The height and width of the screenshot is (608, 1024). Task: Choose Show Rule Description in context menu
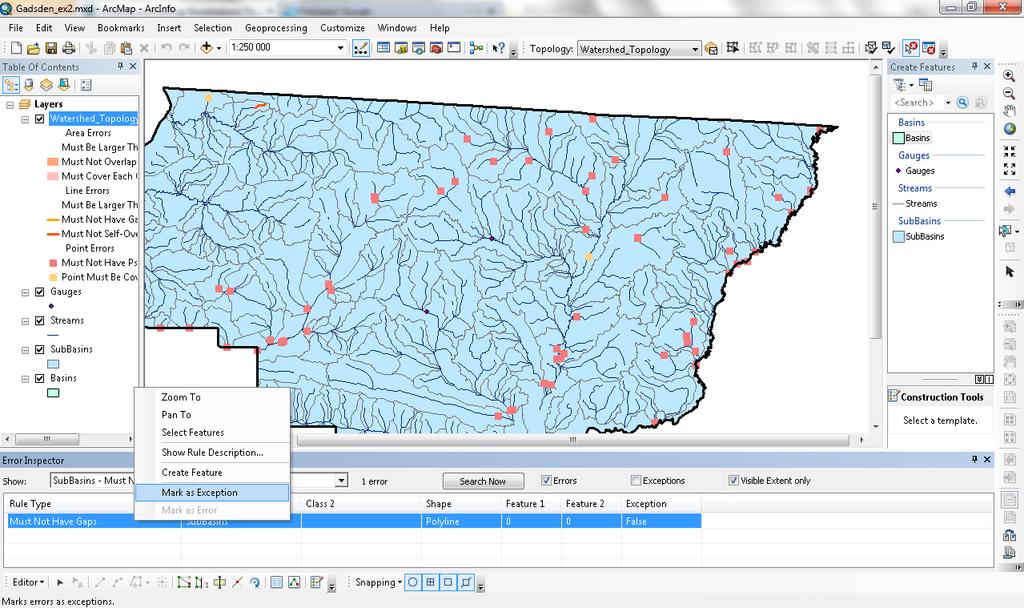coord(212,452)
